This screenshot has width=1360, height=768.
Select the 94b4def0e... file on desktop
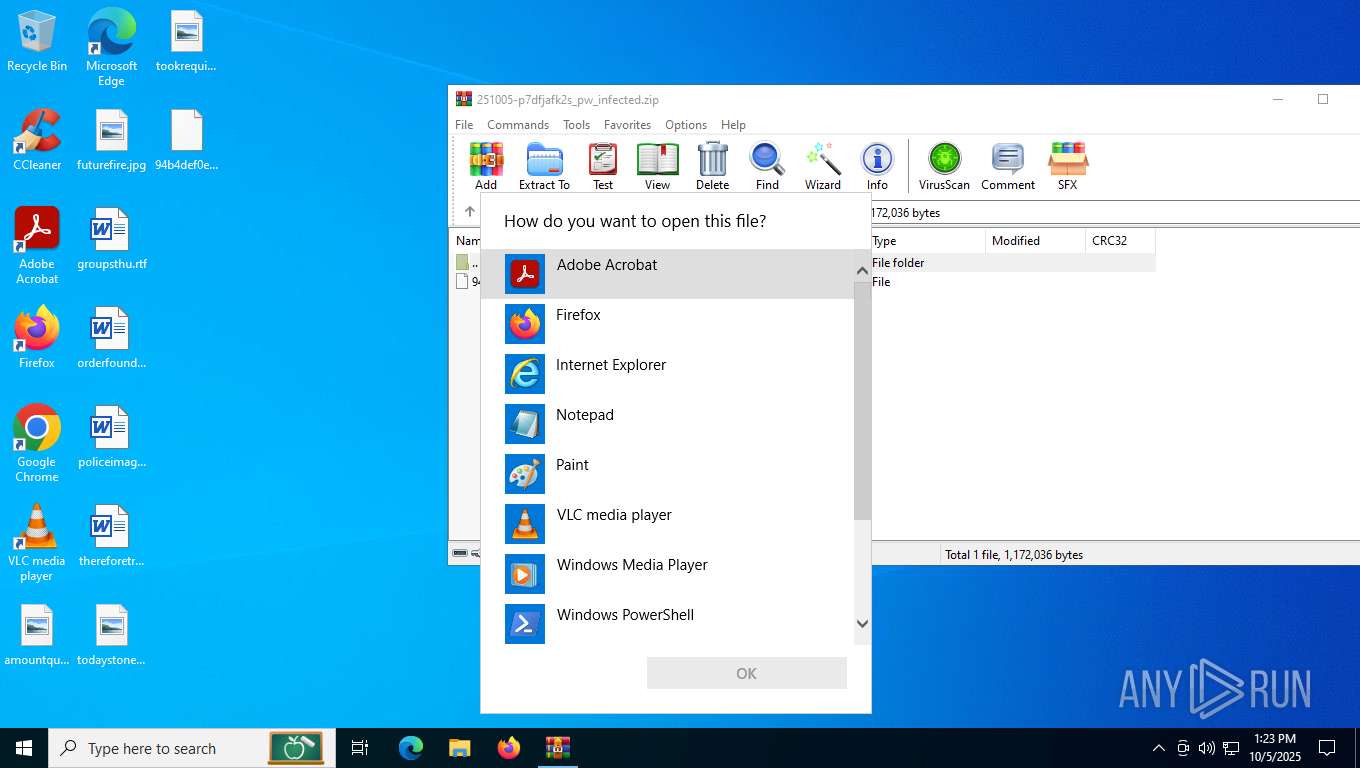point(186,140)
